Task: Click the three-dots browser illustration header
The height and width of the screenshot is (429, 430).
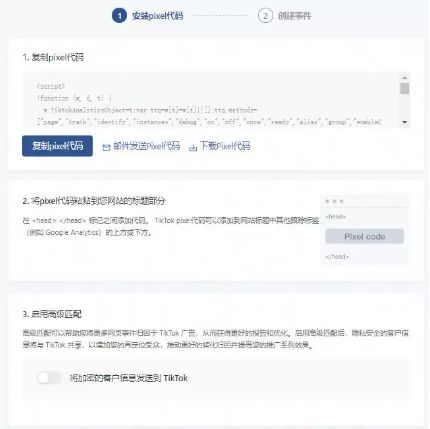Action: (334, 201)
